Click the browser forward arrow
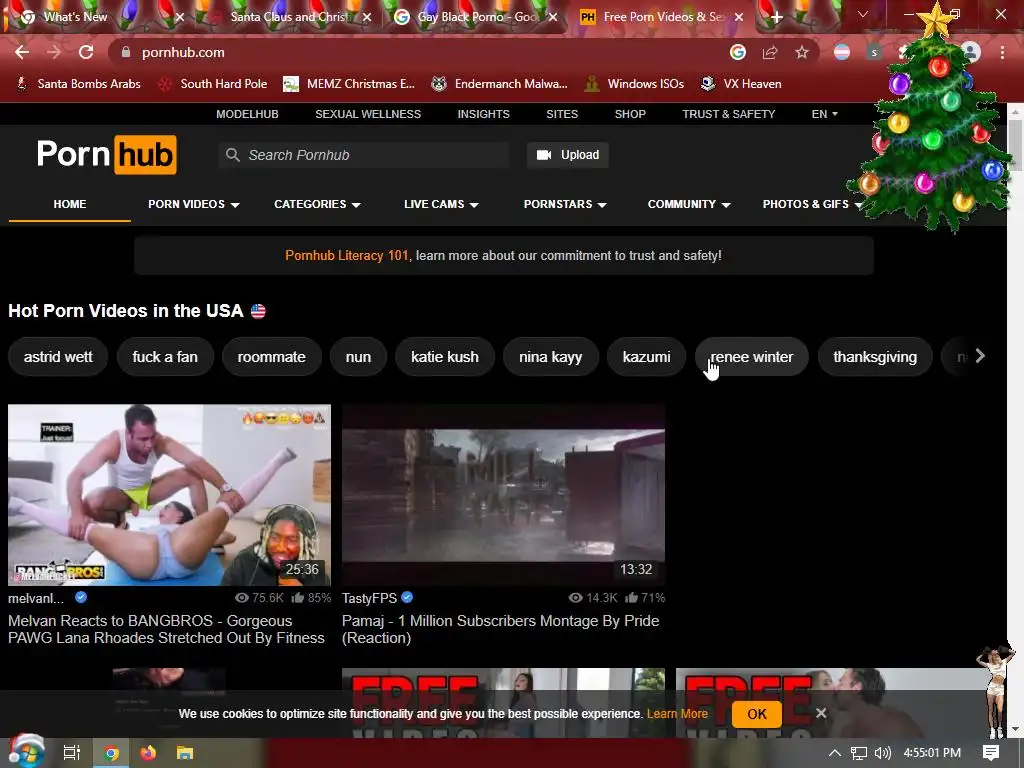This screenshot has height=768, width=1024. point(54,52)
